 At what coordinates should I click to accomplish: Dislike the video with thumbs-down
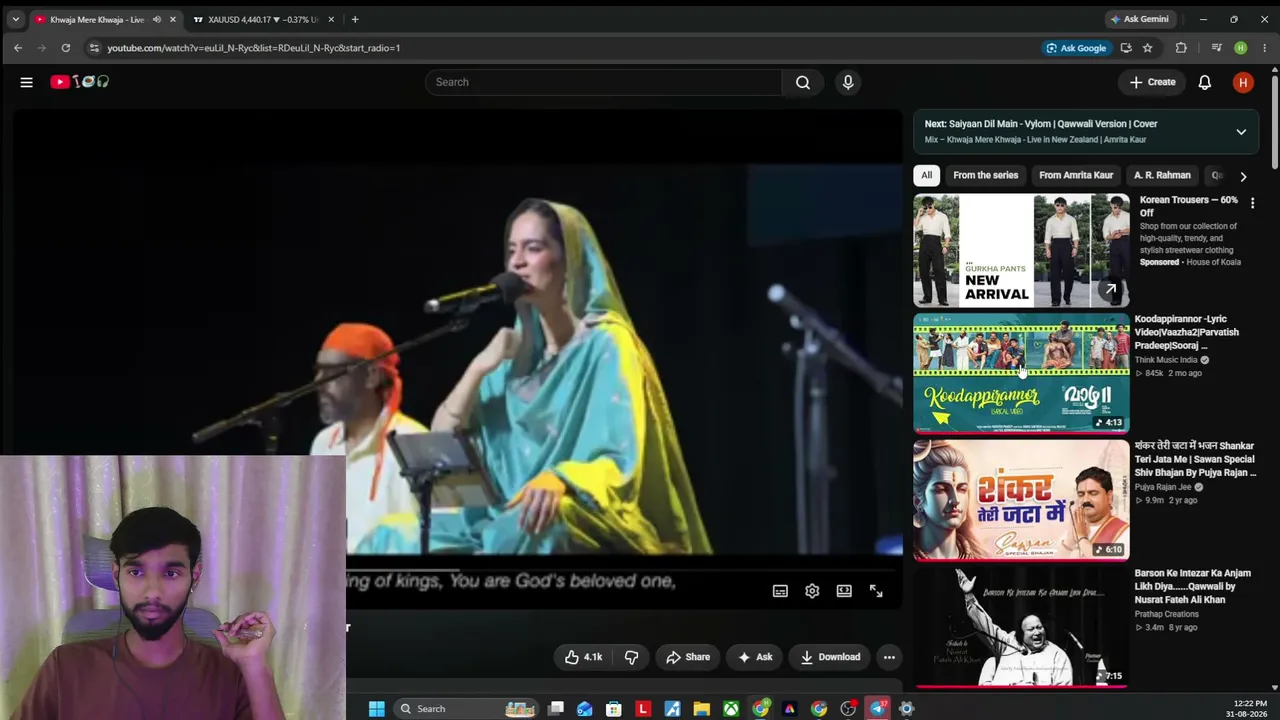[631, 657]
